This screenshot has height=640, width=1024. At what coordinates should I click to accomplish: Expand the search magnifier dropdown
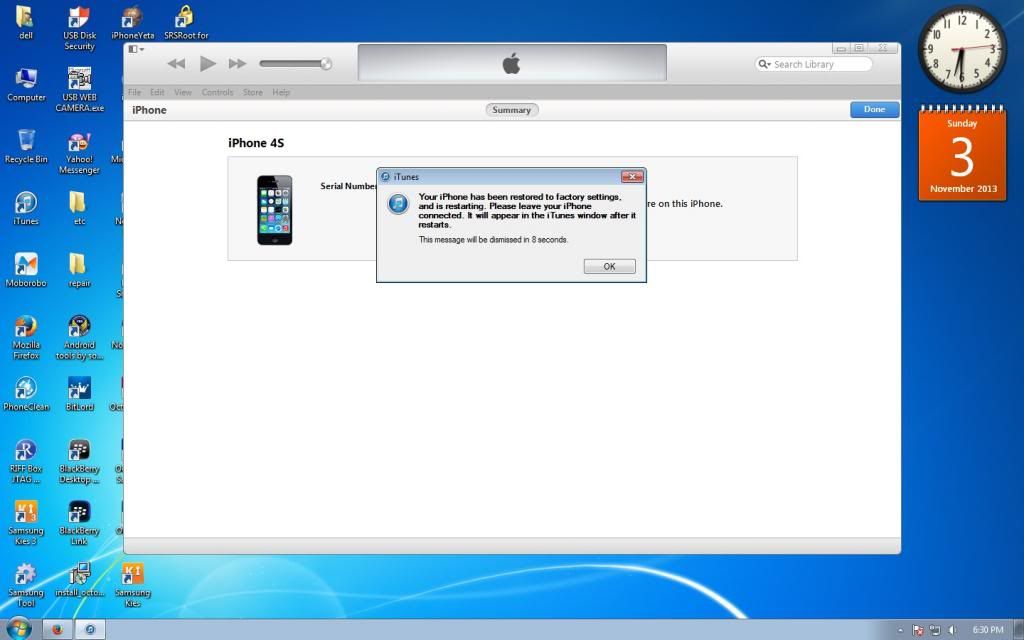point(765,64)
